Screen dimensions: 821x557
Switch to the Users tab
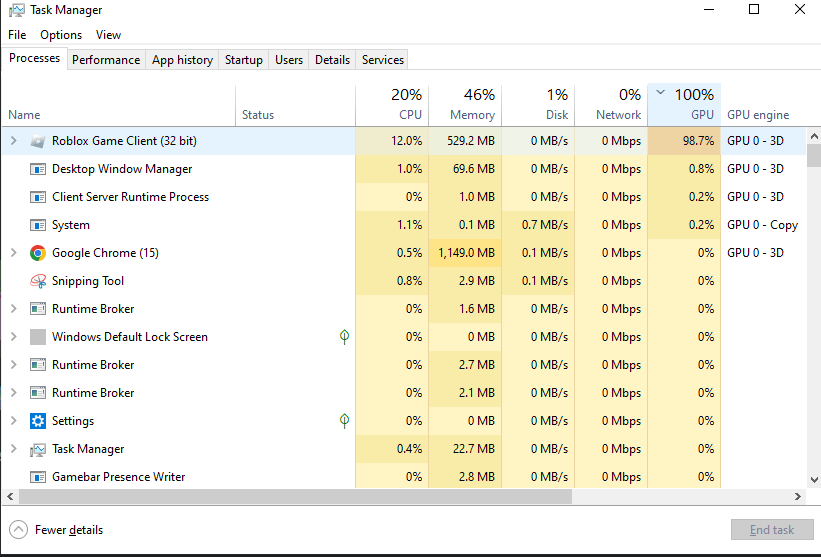click(x=289, y=60)
